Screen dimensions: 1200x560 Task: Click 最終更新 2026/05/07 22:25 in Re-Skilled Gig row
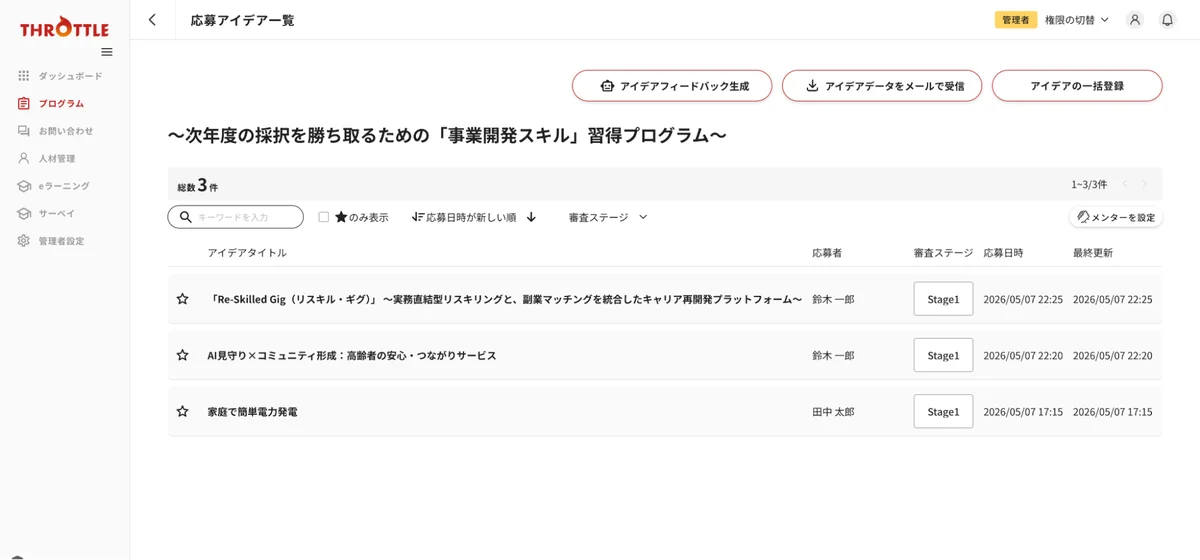pos(1113,299)
